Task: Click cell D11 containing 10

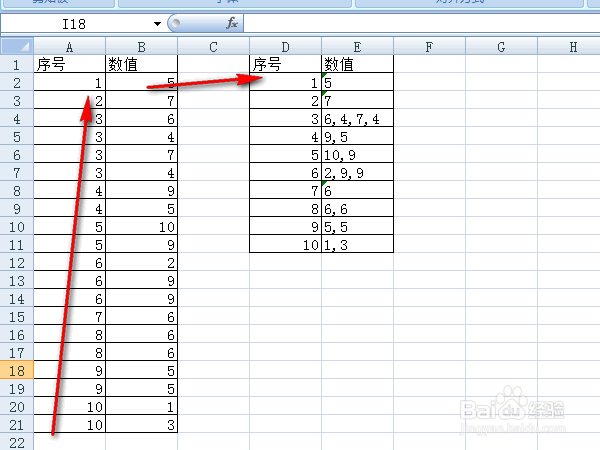Action: point(285,244)
